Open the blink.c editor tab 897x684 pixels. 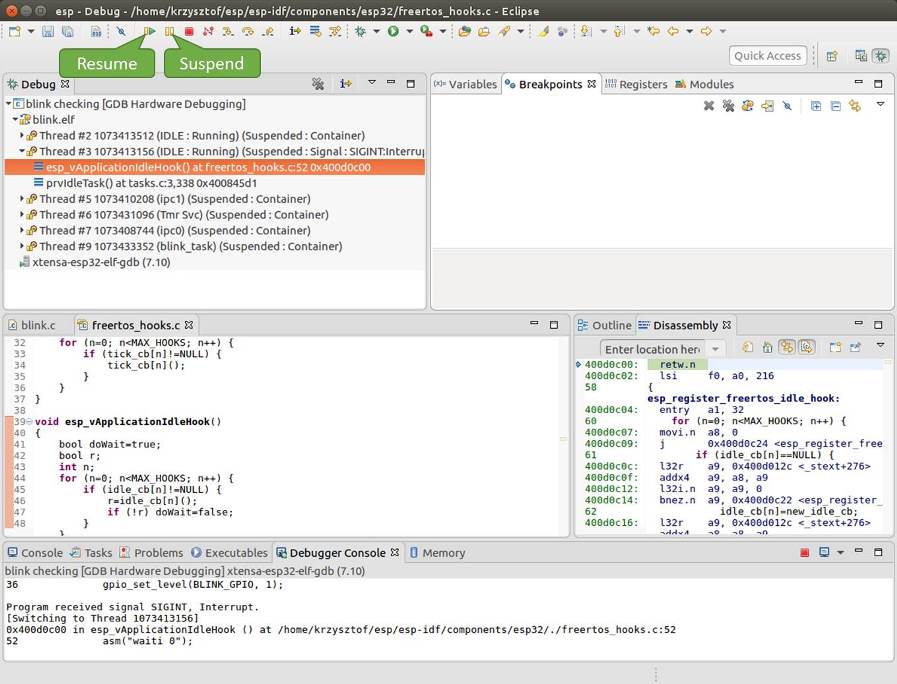coord(38,325)
